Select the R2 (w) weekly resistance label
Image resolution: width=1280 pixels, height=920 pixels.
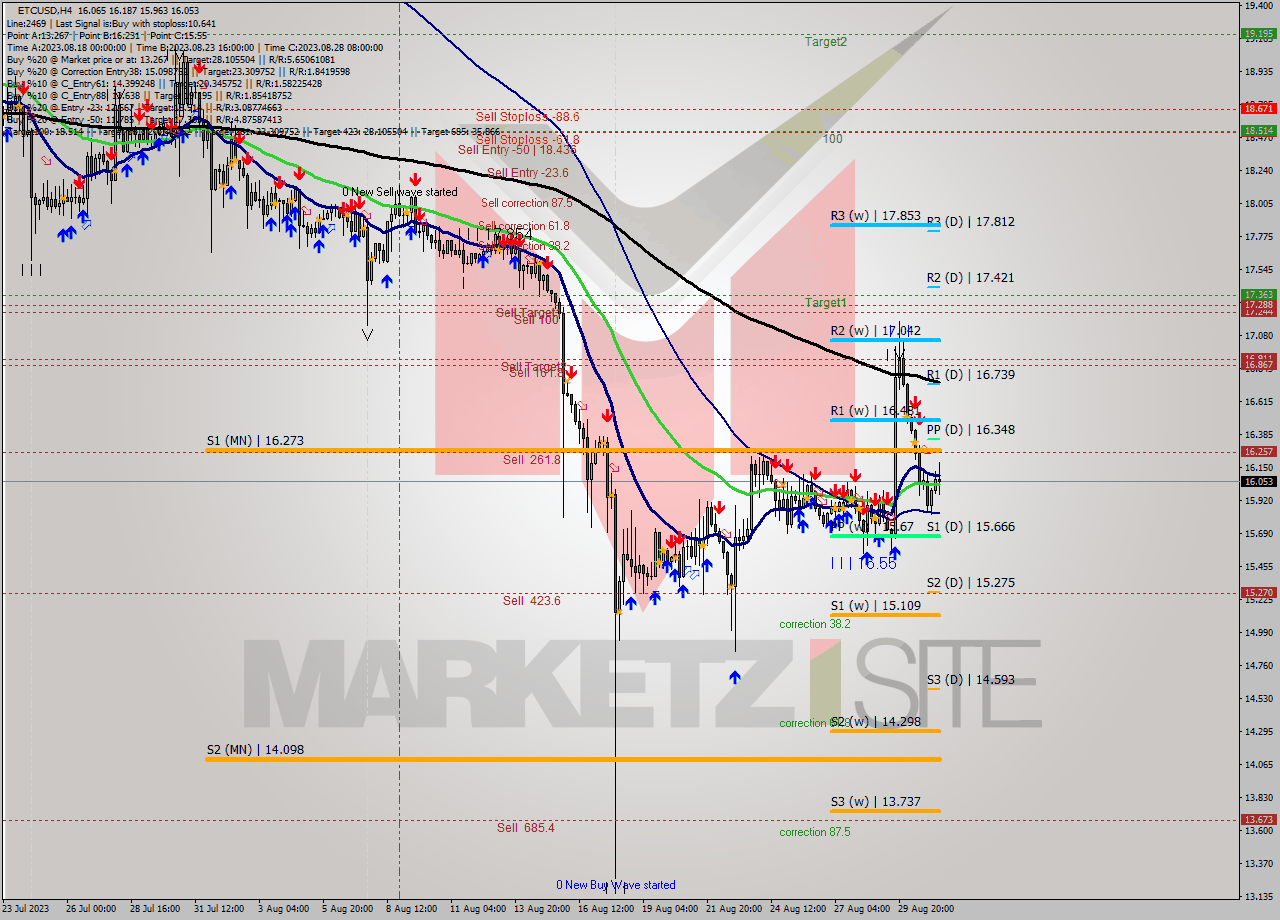875,331
